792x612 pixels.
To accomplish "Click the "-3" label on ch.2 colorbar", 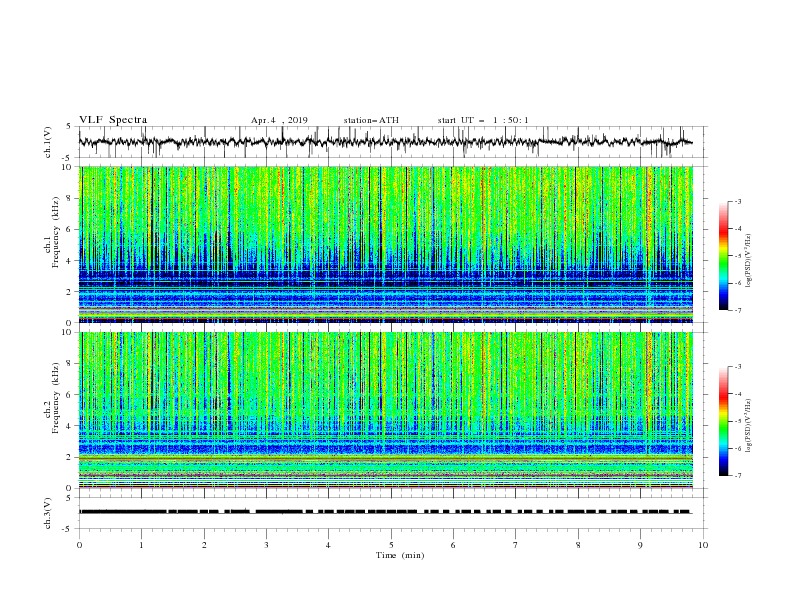I will [737, 367].
